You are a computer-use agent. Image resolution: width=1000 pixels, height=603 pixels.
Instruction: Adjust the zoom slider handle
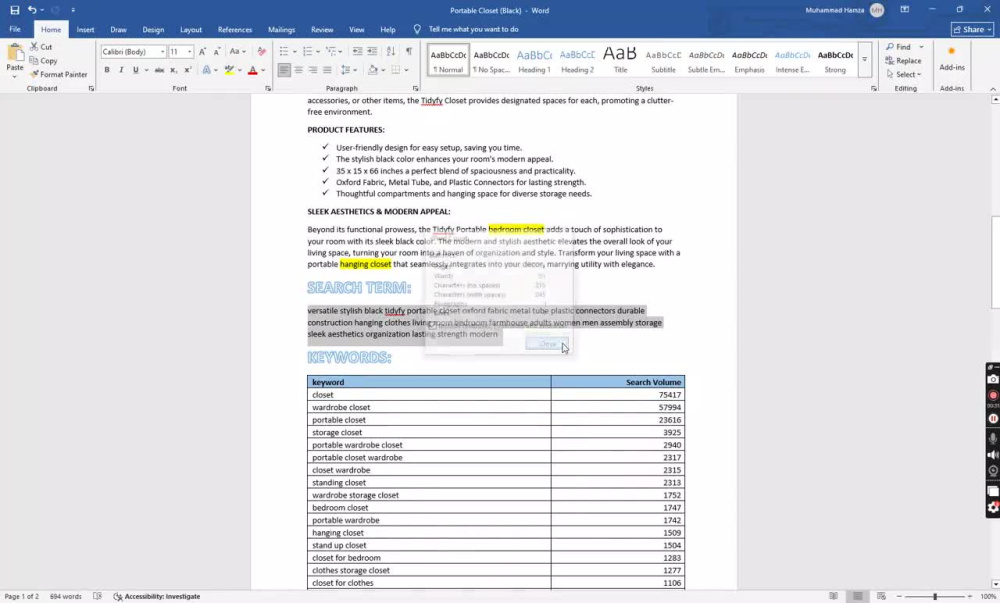coord(935,597)
